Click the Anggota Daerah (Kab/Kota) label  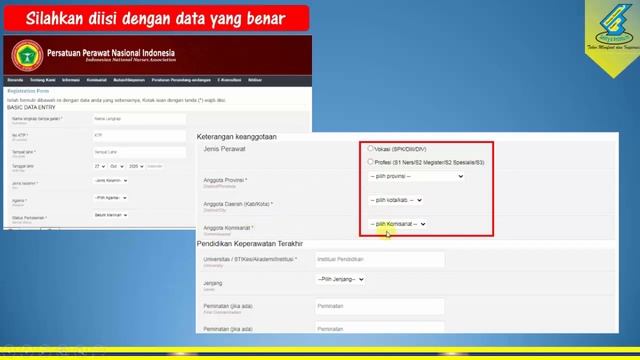tap(238, 204)
